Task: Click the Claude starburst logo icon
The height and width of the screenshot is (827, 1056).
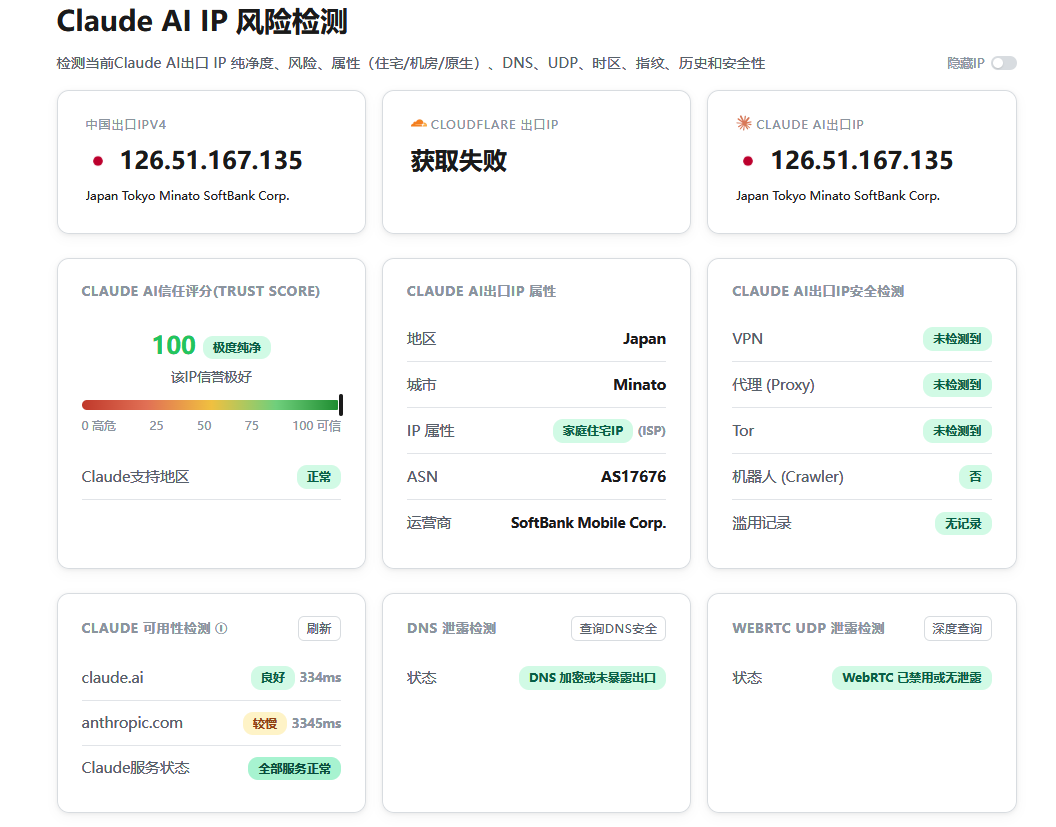Action: tap(744, 123)
